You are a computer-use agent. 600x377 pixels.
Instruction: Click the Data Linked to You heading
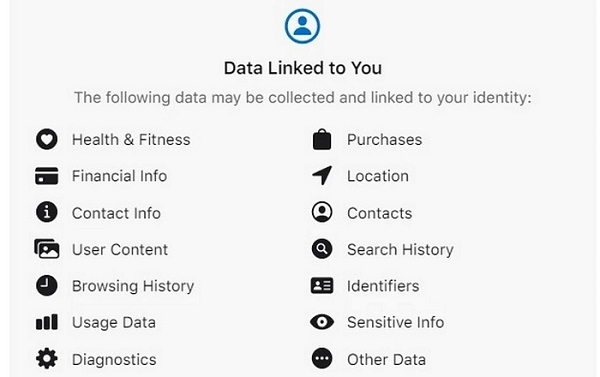pyautogui.click(x=303, y=68)
